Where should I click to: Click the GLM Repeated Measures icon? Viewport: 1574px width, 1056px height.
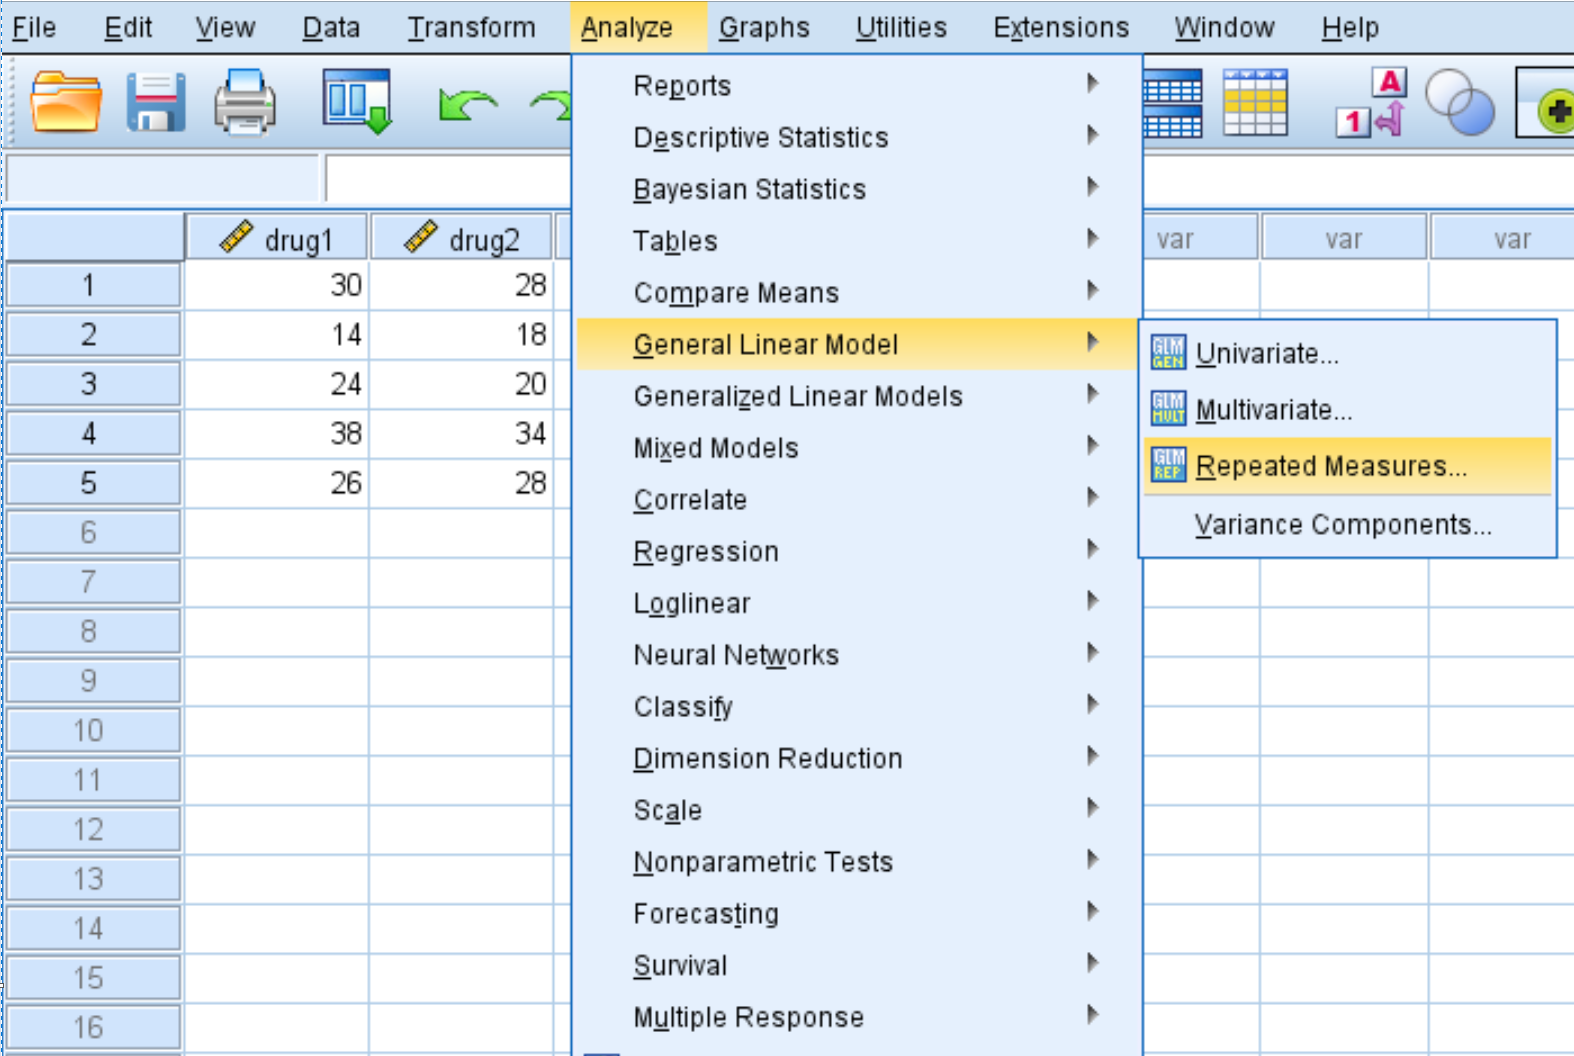tap(1168, 464)
